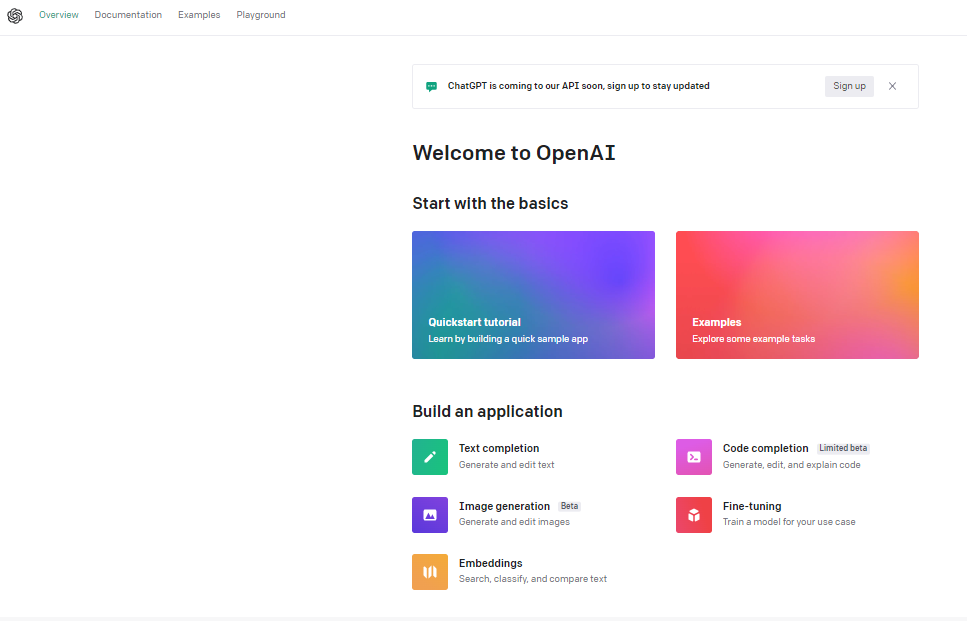Viewport: 967px width, 621px height.
Task: Dismiss the ChatGPT API announcement banner
Action: [x=892, y=86]
